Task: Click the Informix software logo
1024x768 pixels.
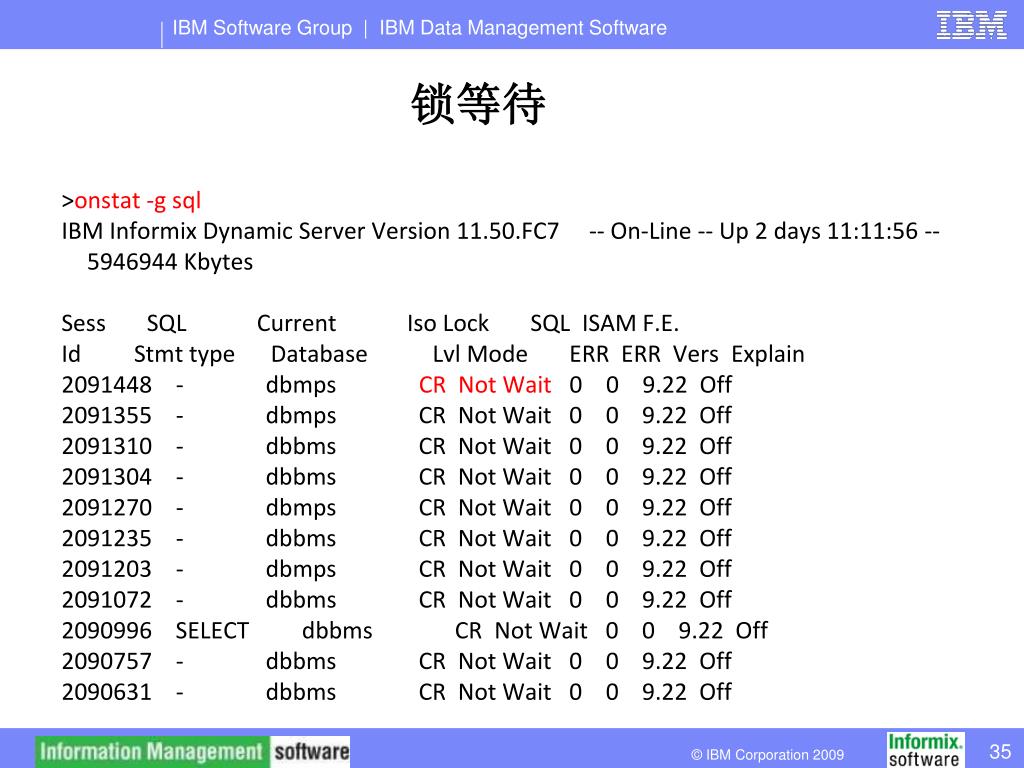Action: [924, 750]
